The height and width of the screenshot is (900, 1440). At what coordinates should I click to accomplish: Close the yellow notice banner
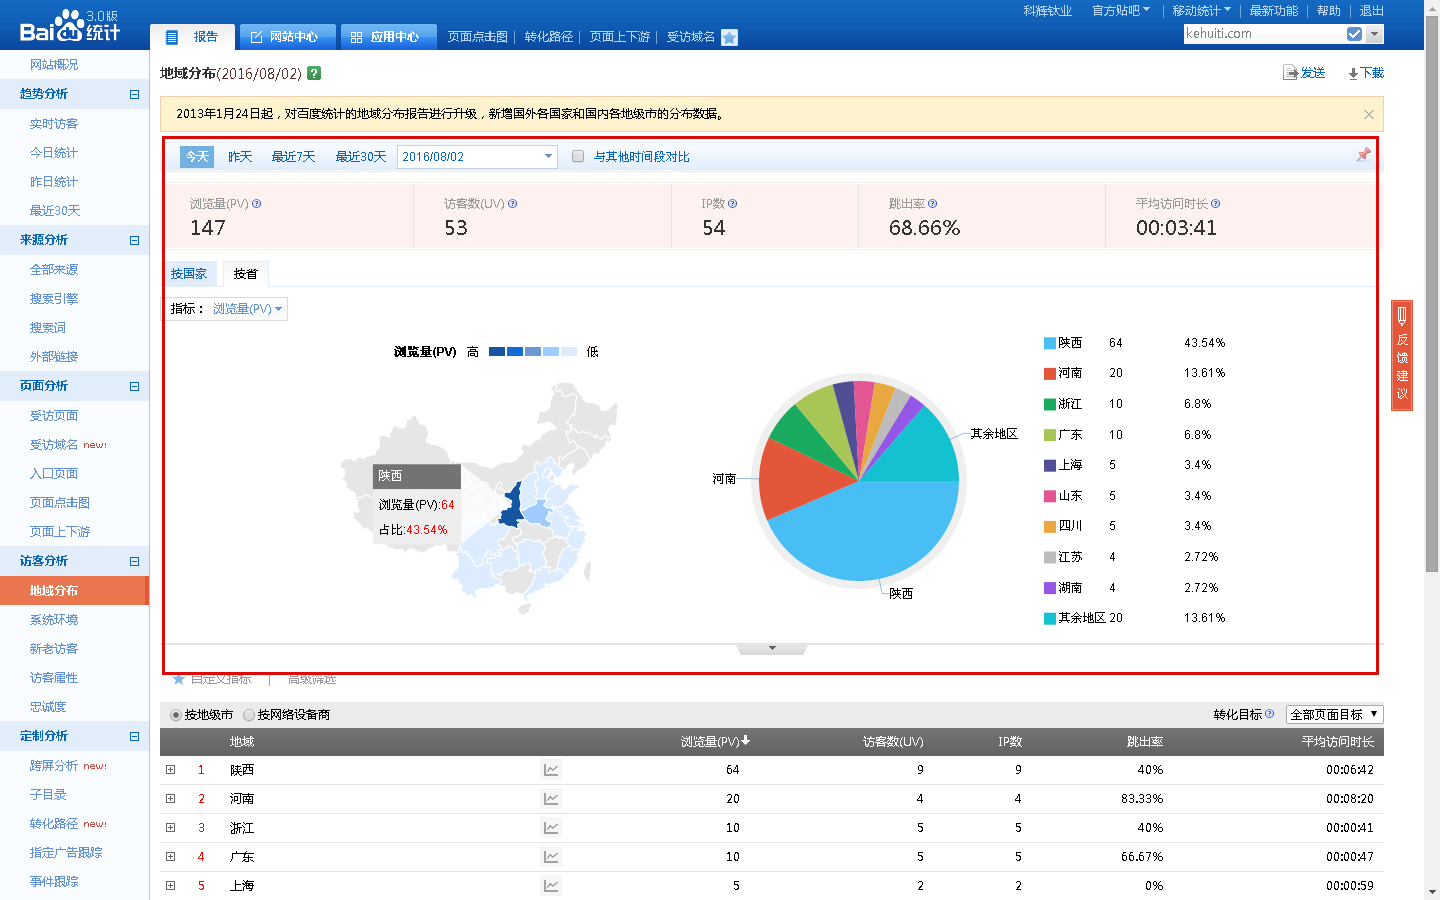[1369, 114]
